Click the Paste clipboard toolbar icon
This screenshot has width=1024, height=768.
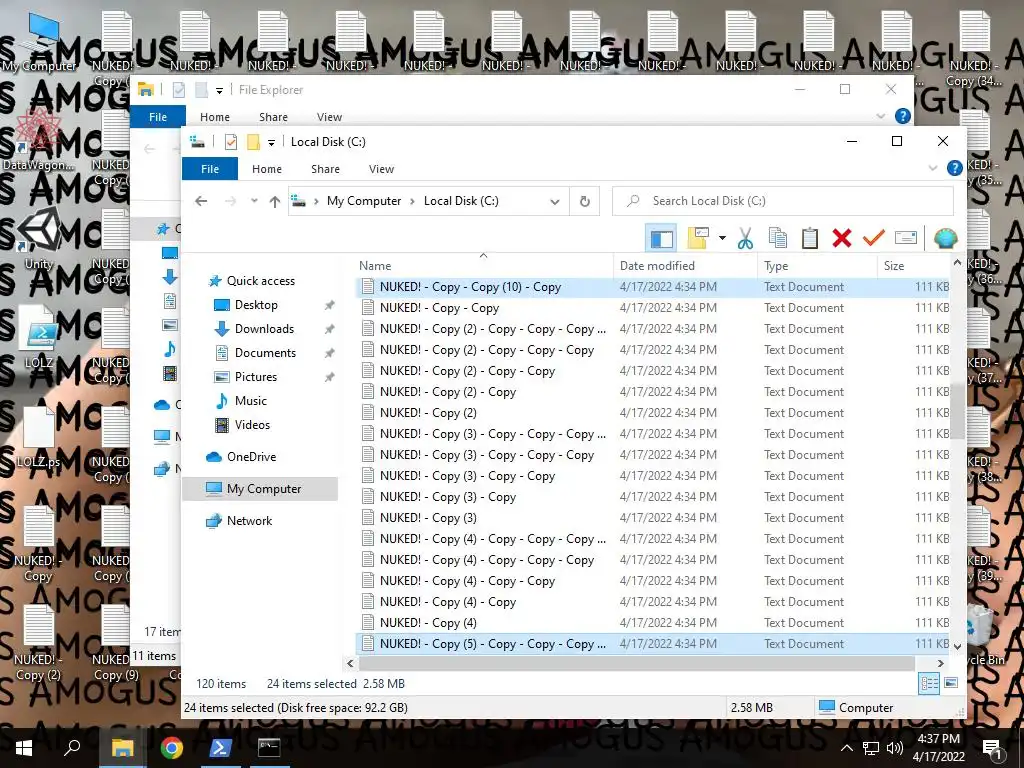[x=810, y=238]
